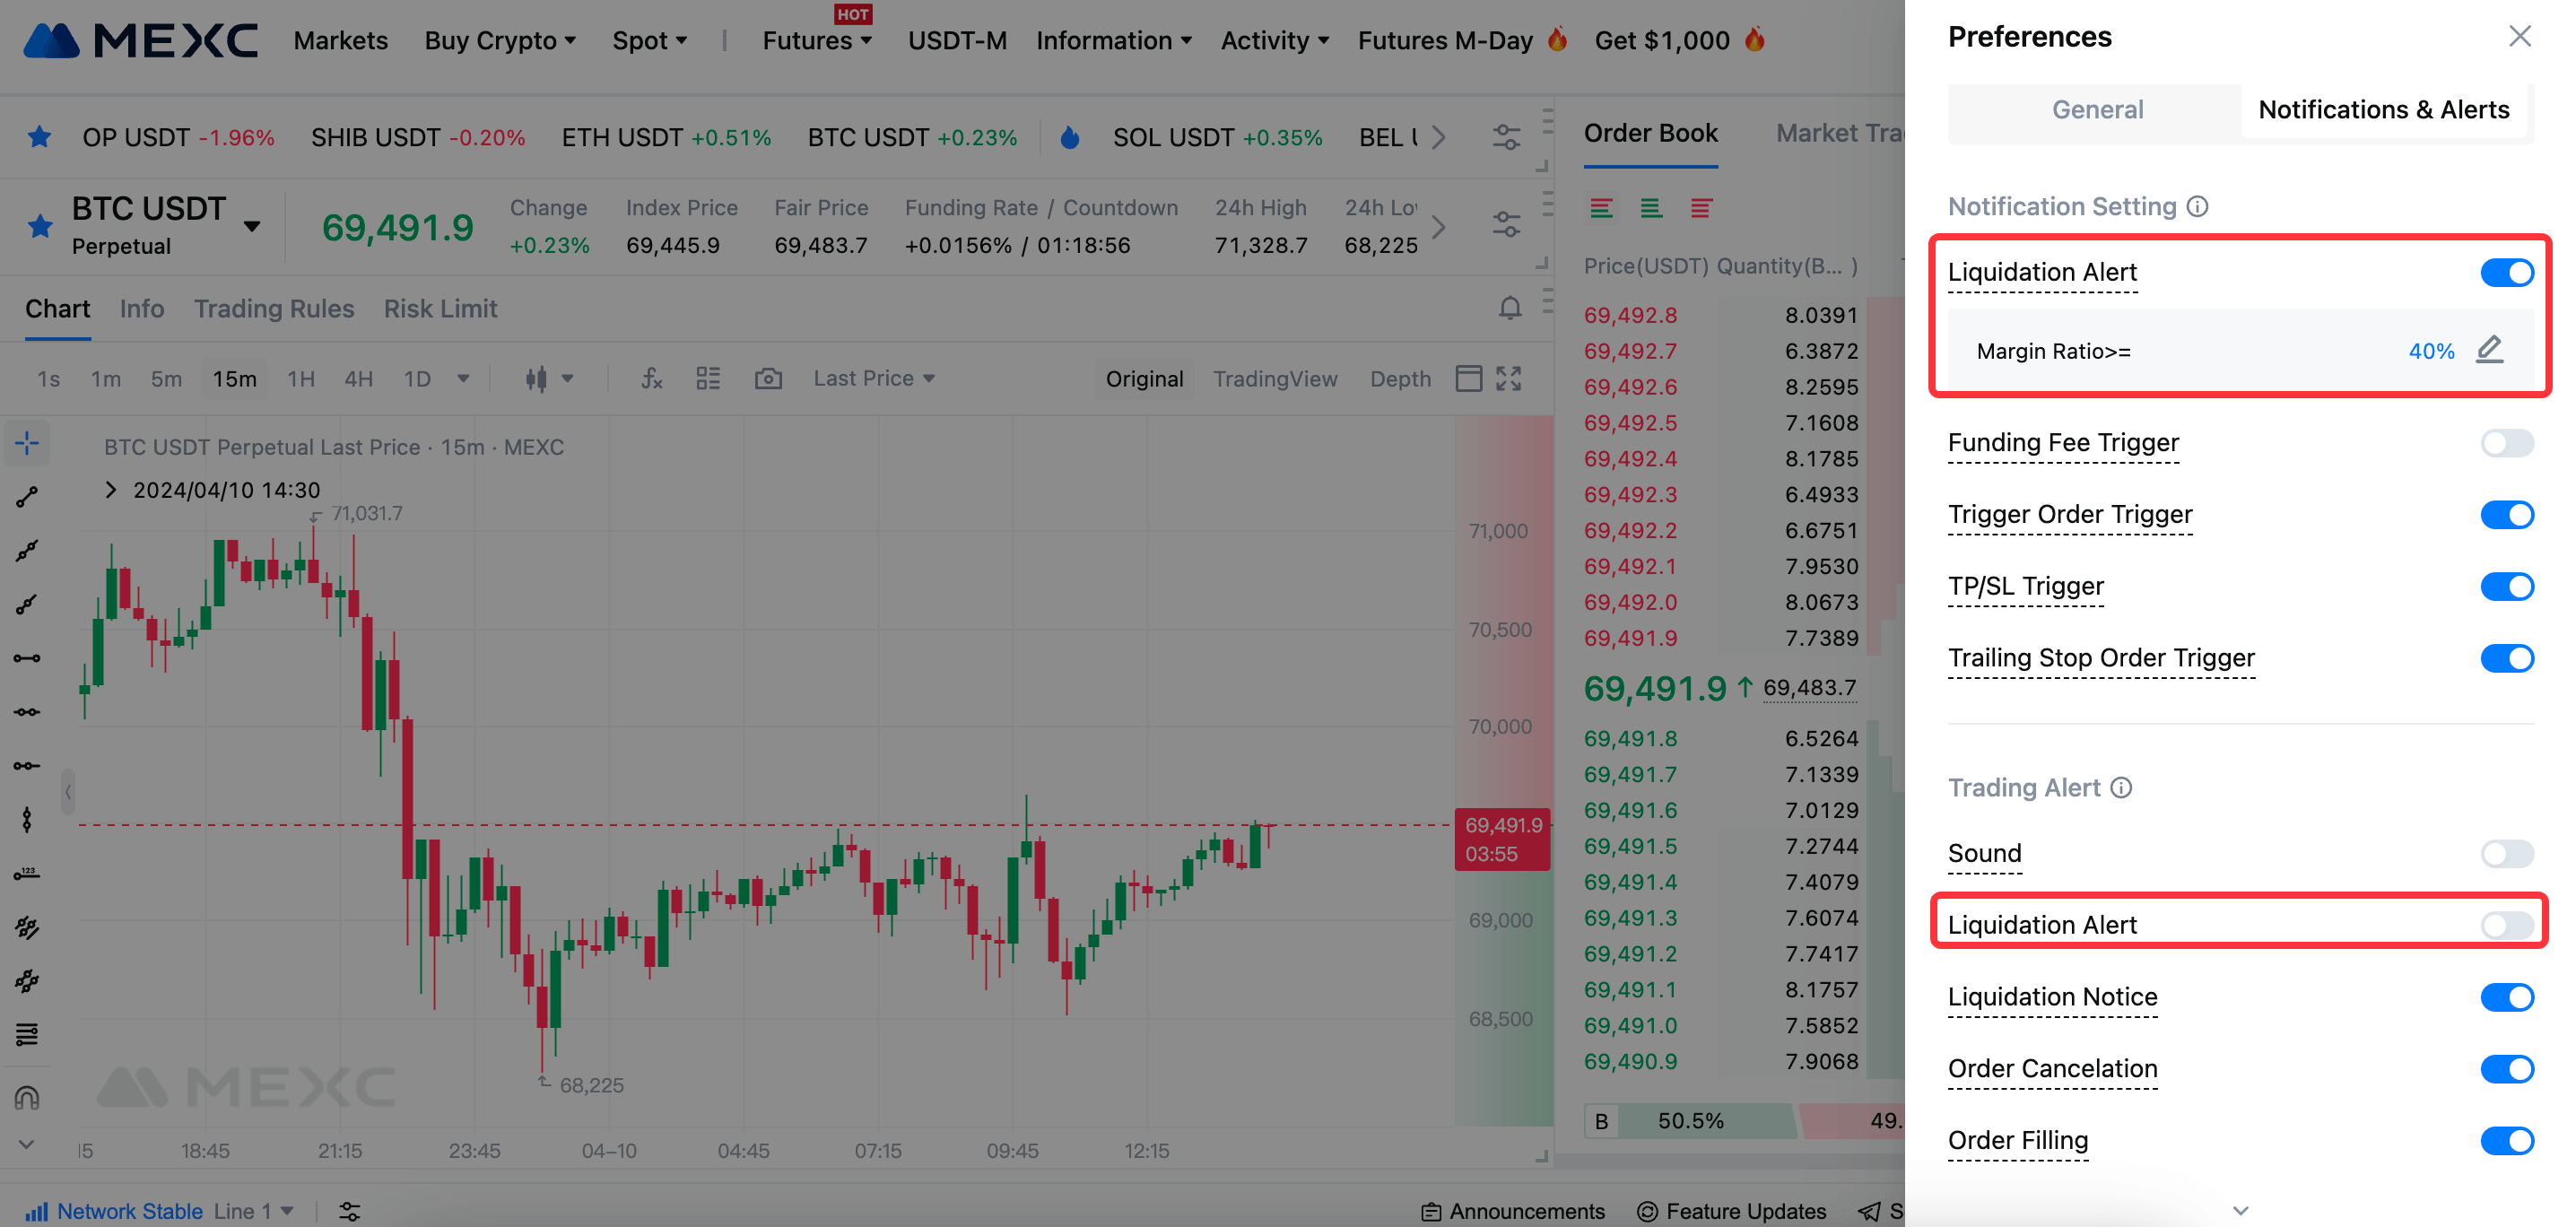Viewport: 2576px width, 1227px height.
Task: Select the 1H timeframe button
Action: pyautogui.click(x=300, y=378)
